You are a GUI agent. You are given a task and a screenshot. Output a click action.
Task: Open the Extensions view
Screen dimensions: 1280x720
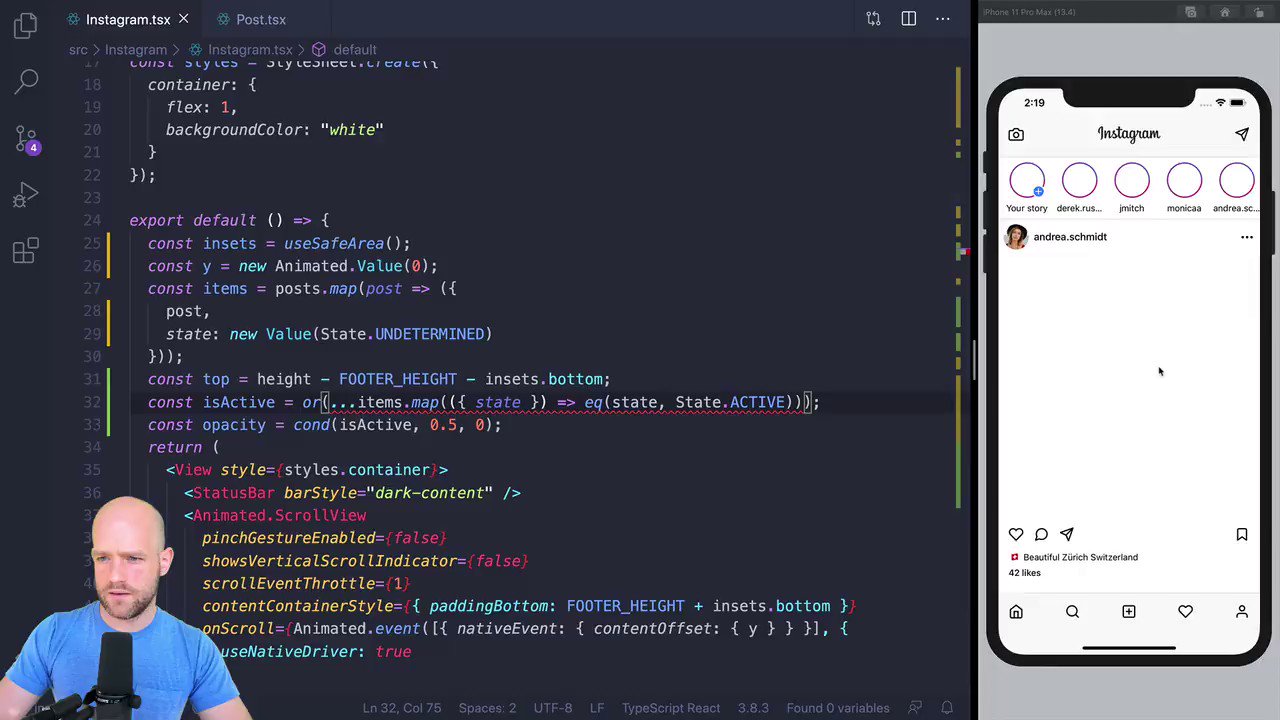[25, 252]
